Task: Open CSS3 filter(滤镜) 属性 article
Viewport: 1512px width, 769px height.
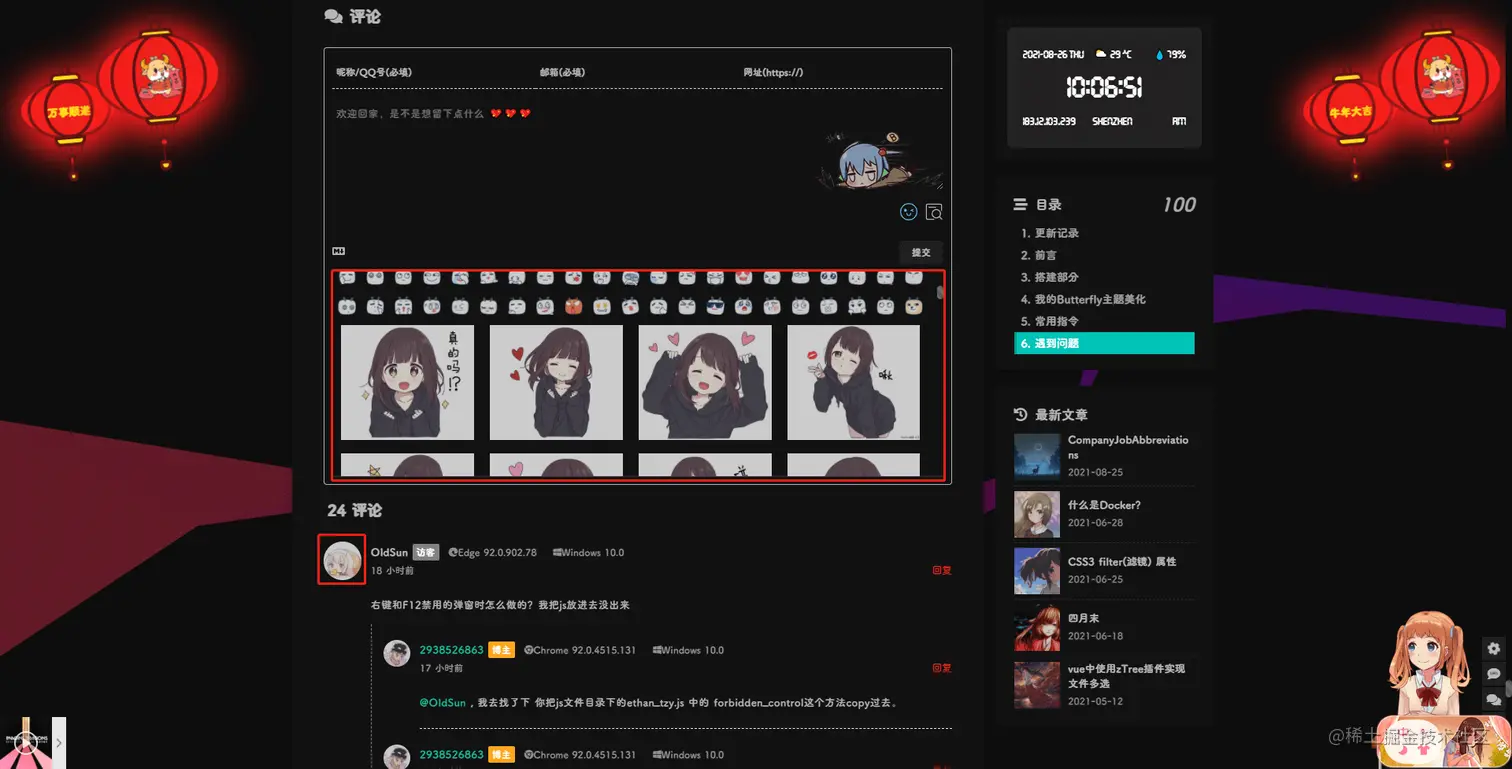Action: [1122, 561]
